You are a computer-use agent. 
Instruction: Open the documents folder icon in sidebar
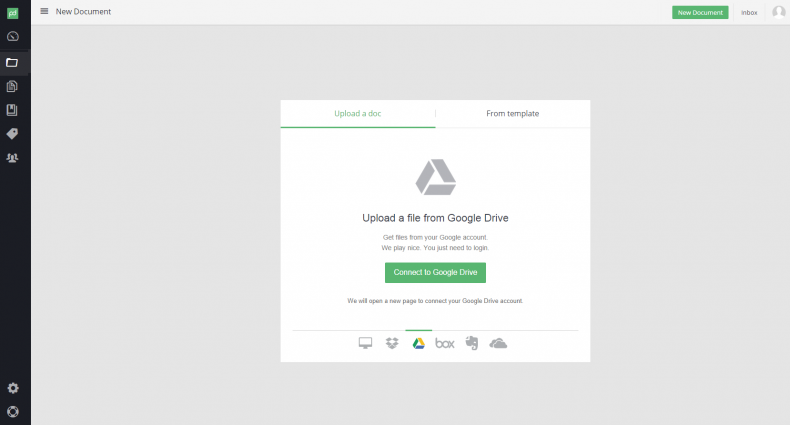tap(13, 62)
